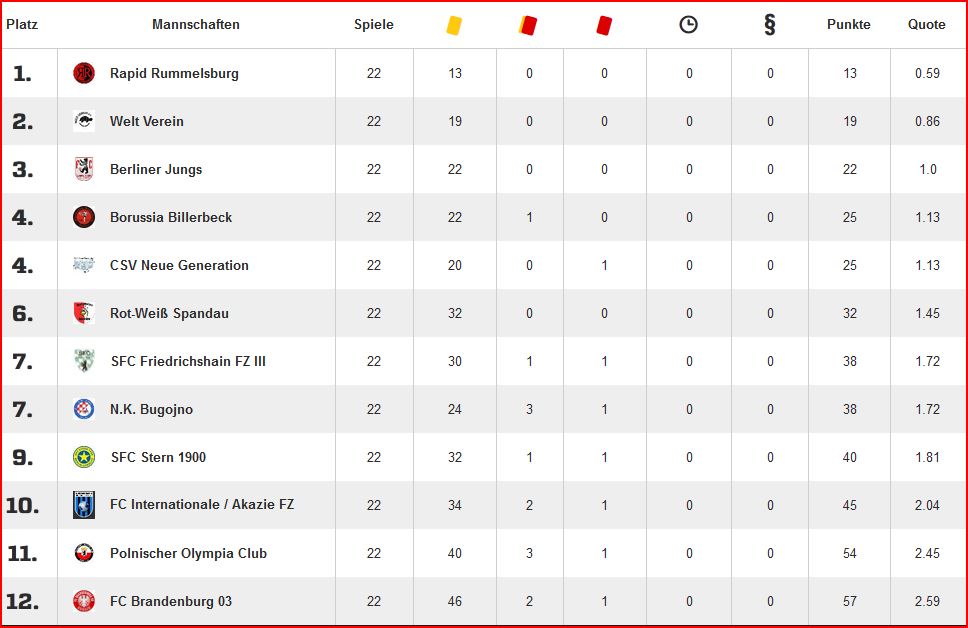Sort table by the Punkte column header

849,25
